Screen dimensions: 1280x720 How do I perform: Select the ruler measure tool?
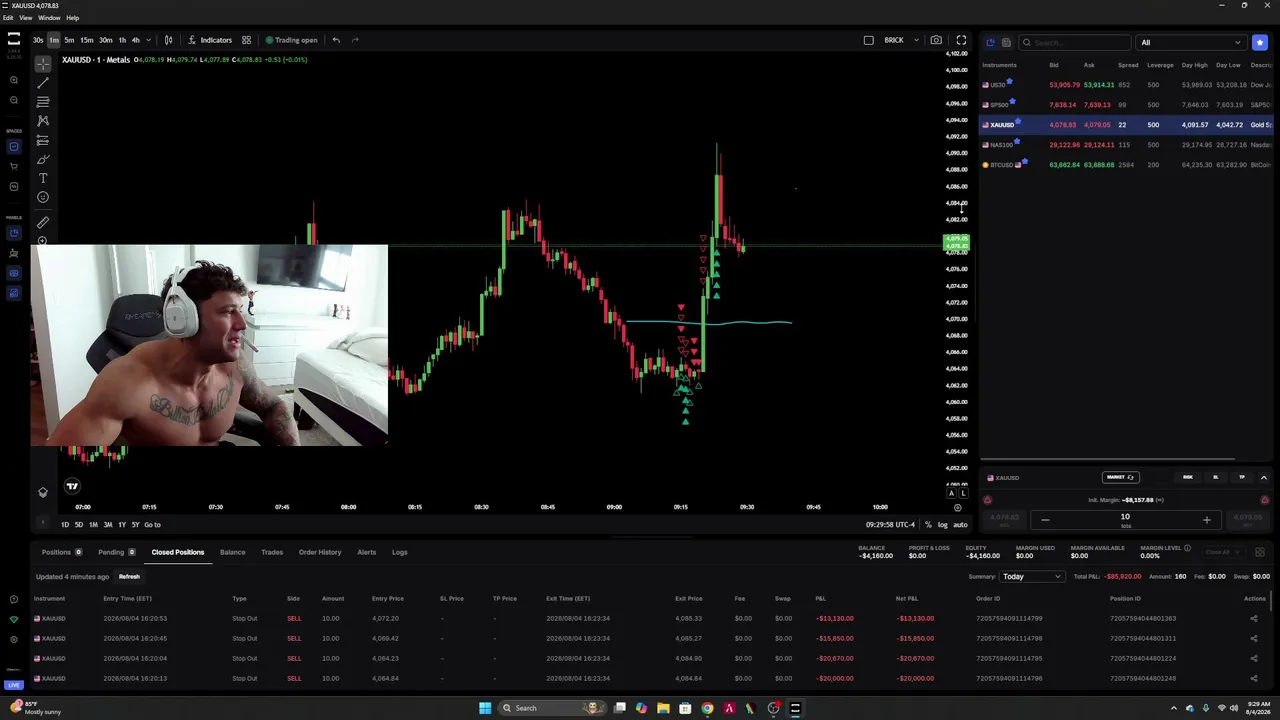(43, 222)
